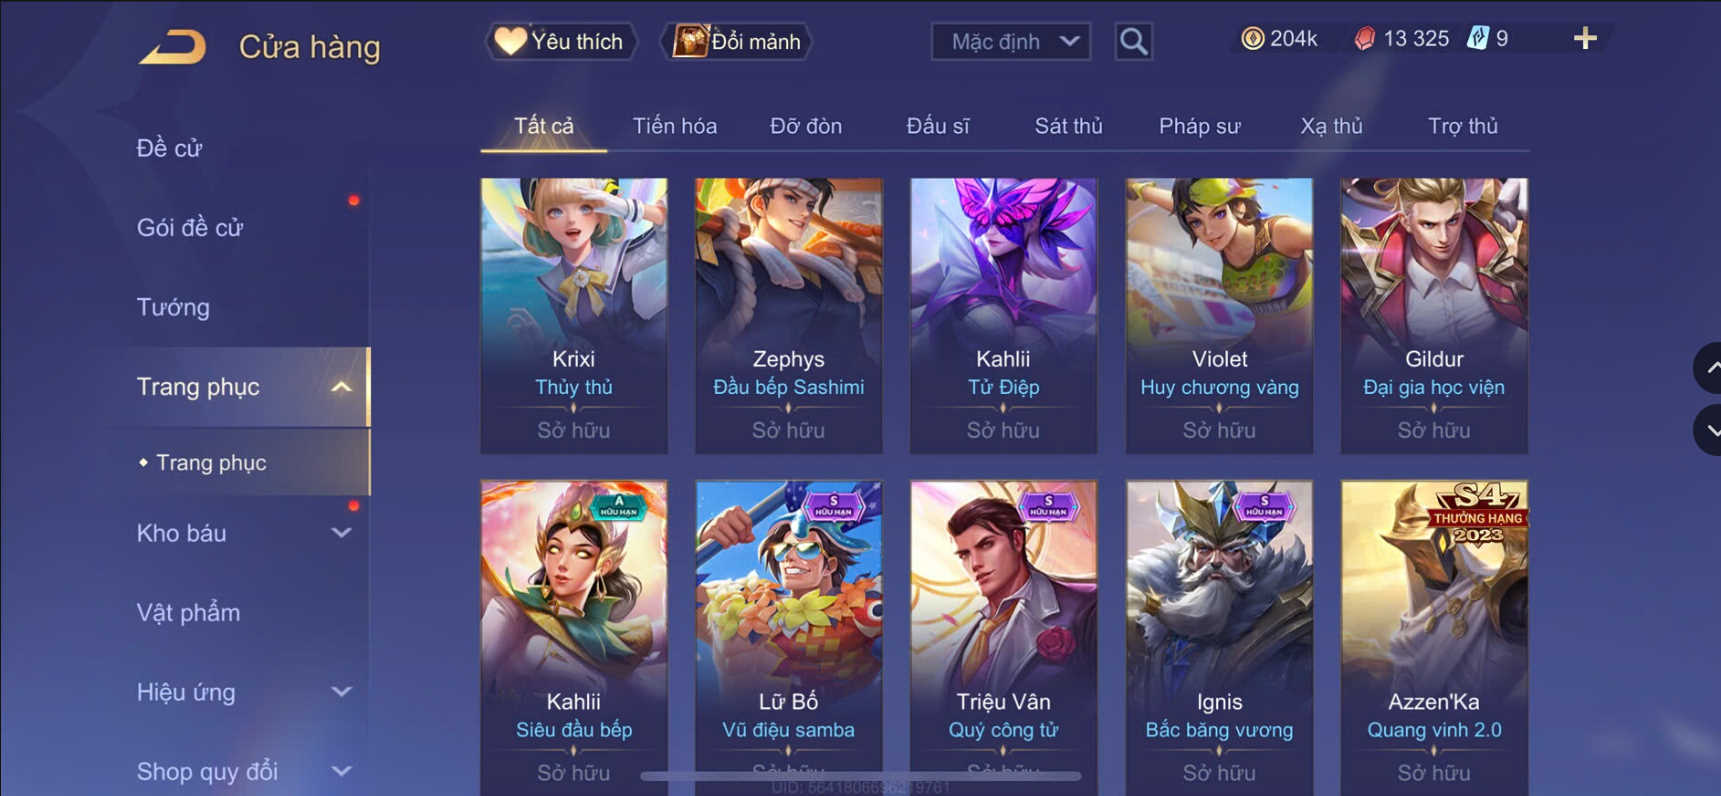Open Gói đề cử in sidebar
The height and width of the screenshot is (796, 1721).
pyautogui.click(x=190, y=227)
